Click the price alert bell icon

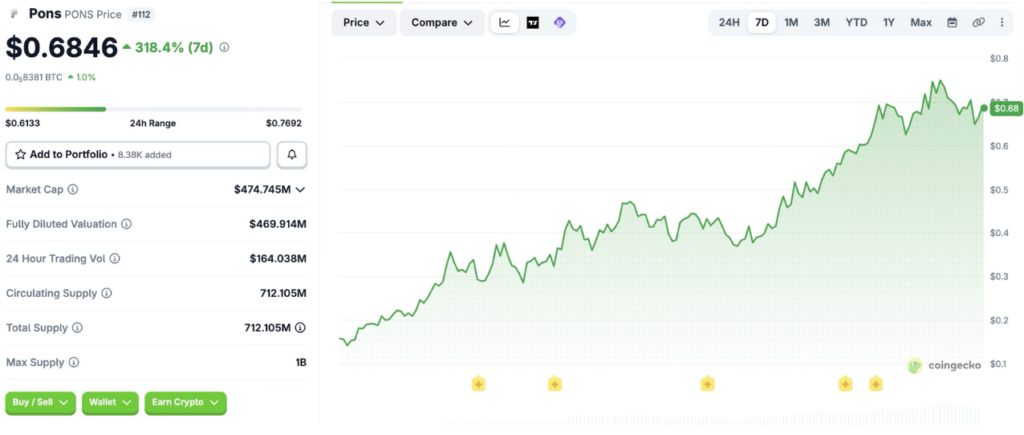coord(292,155)
